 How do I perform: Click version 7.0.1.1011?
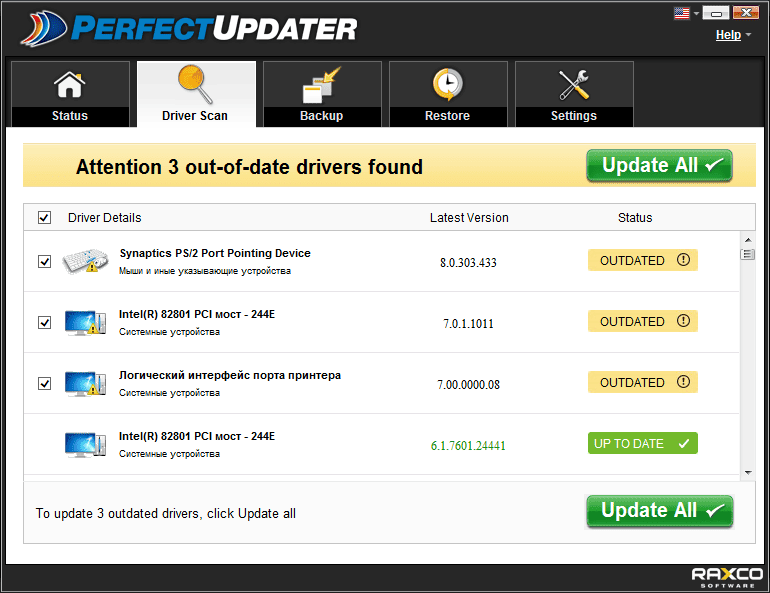click(468, 323)
